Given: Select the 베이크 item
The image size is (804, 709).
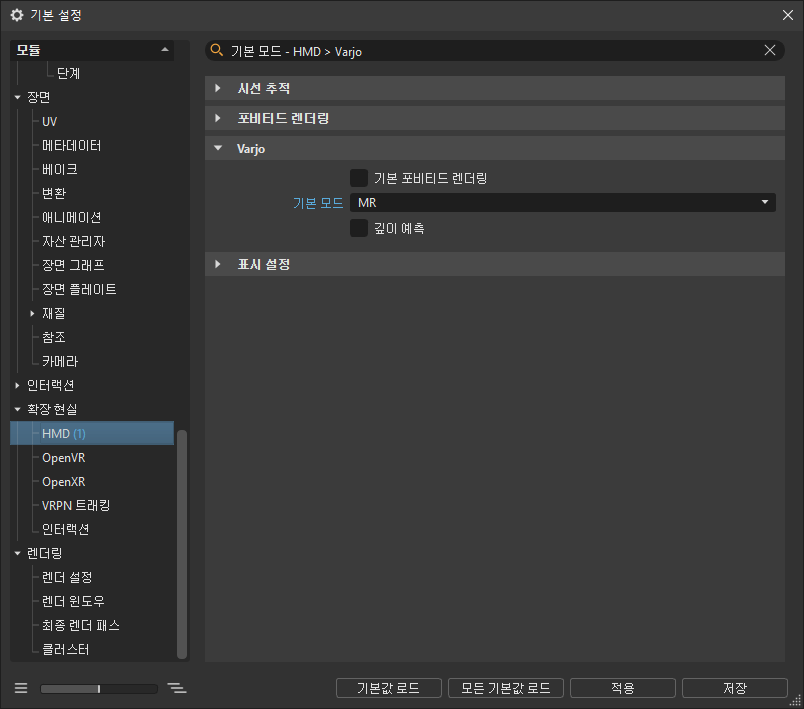Looking at the screenshot, I should click(59, 169).
